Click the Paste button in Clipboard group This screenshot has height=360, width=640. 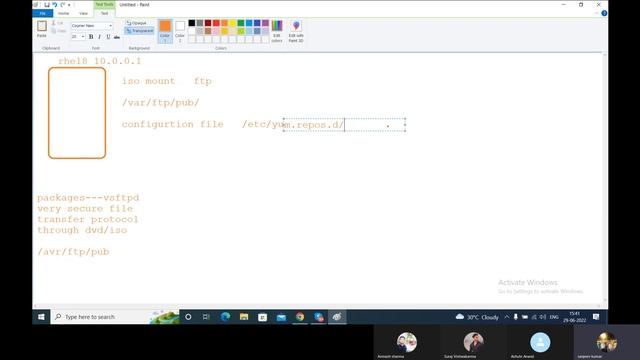(x=42, y=29)
